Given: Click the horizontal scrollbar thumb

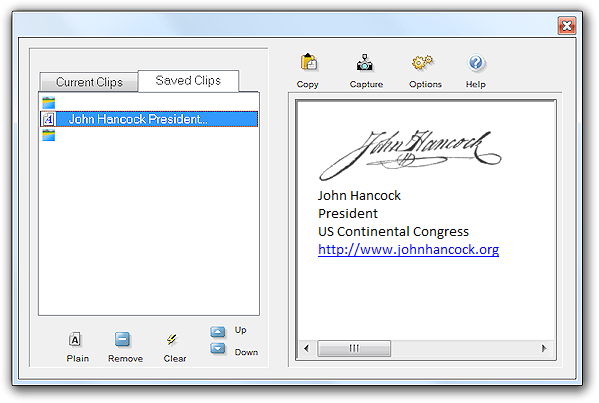Looking at the screenshot, I should [354, 348].
